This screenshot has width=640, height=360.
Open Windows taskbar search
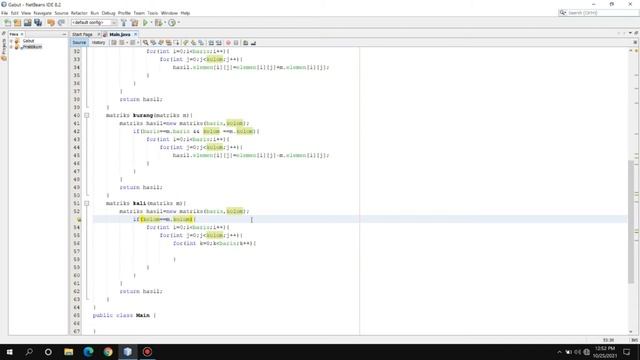pyautogui.click(x=29, y=352)
